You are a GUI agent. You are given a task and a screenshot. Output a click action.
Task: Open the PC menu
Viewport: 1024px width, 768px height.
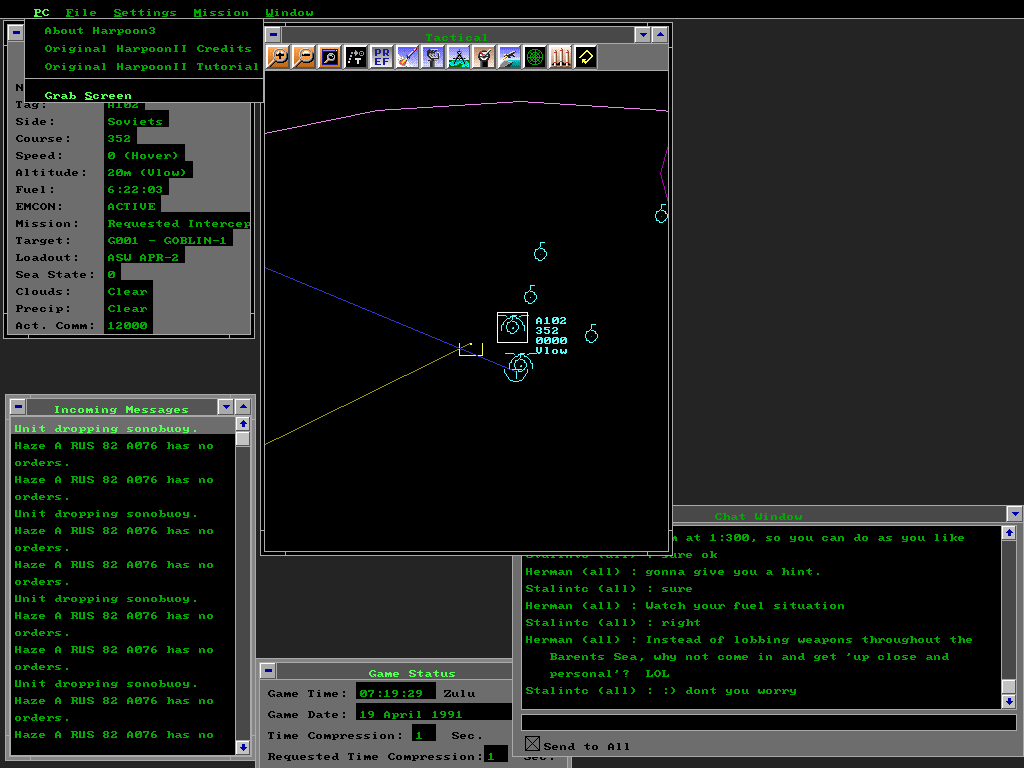coord(41,12)
